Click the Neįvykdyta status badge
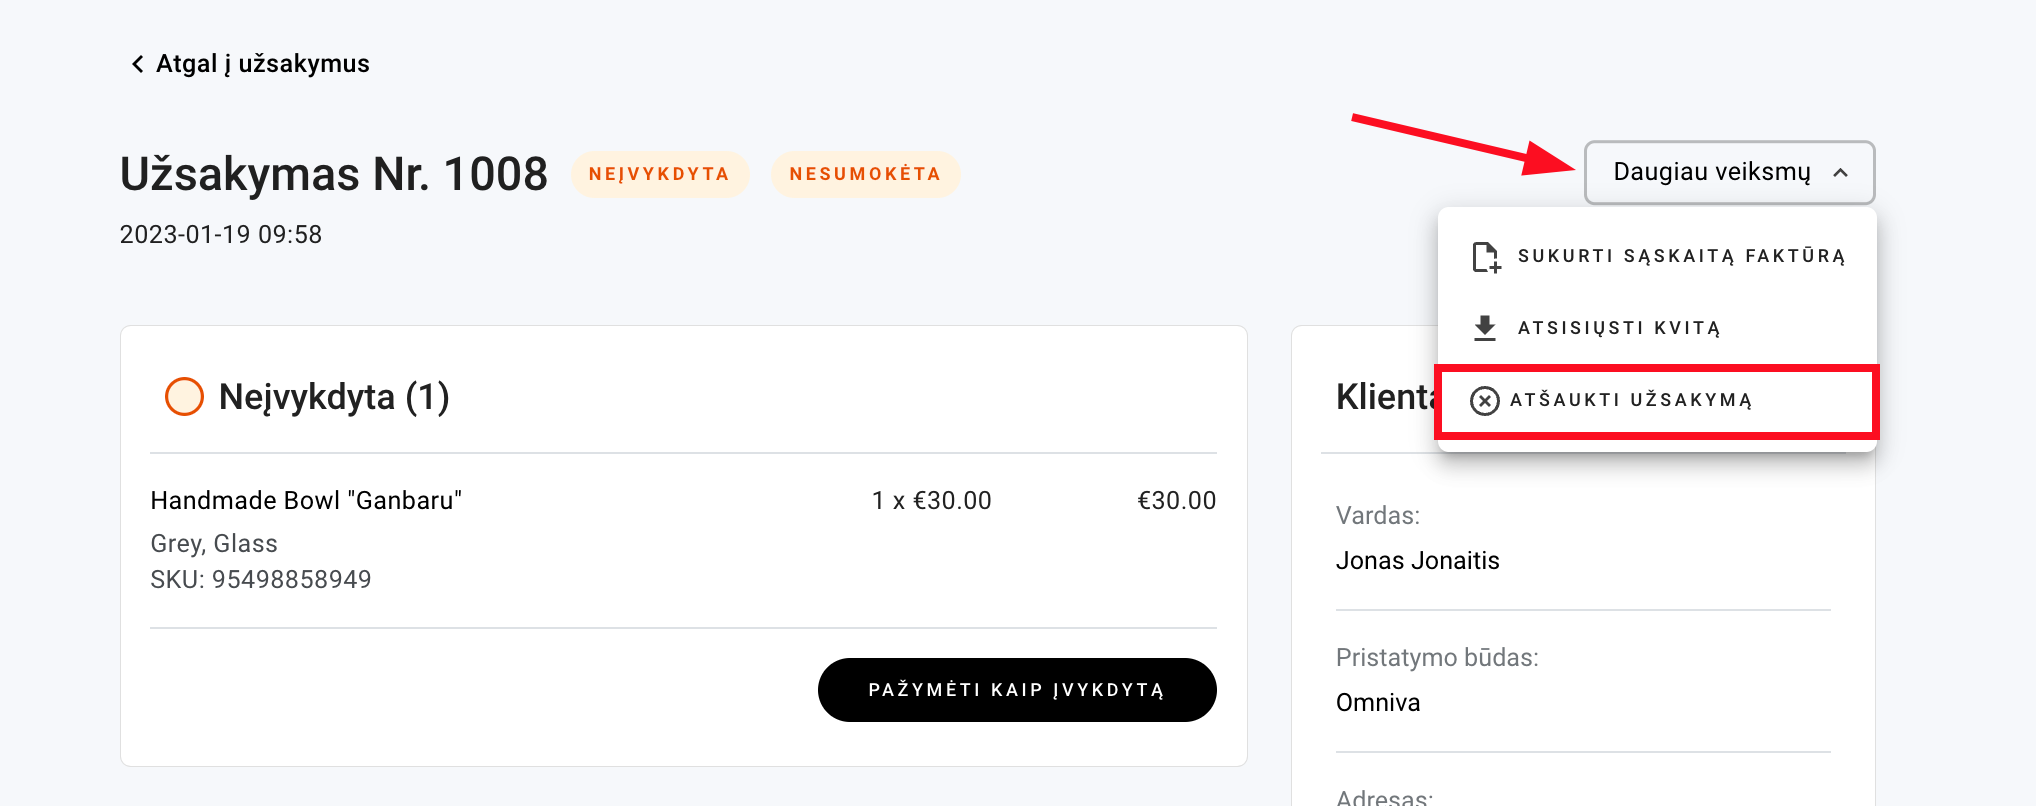The image size is (2036, 806). pos(659,174)
